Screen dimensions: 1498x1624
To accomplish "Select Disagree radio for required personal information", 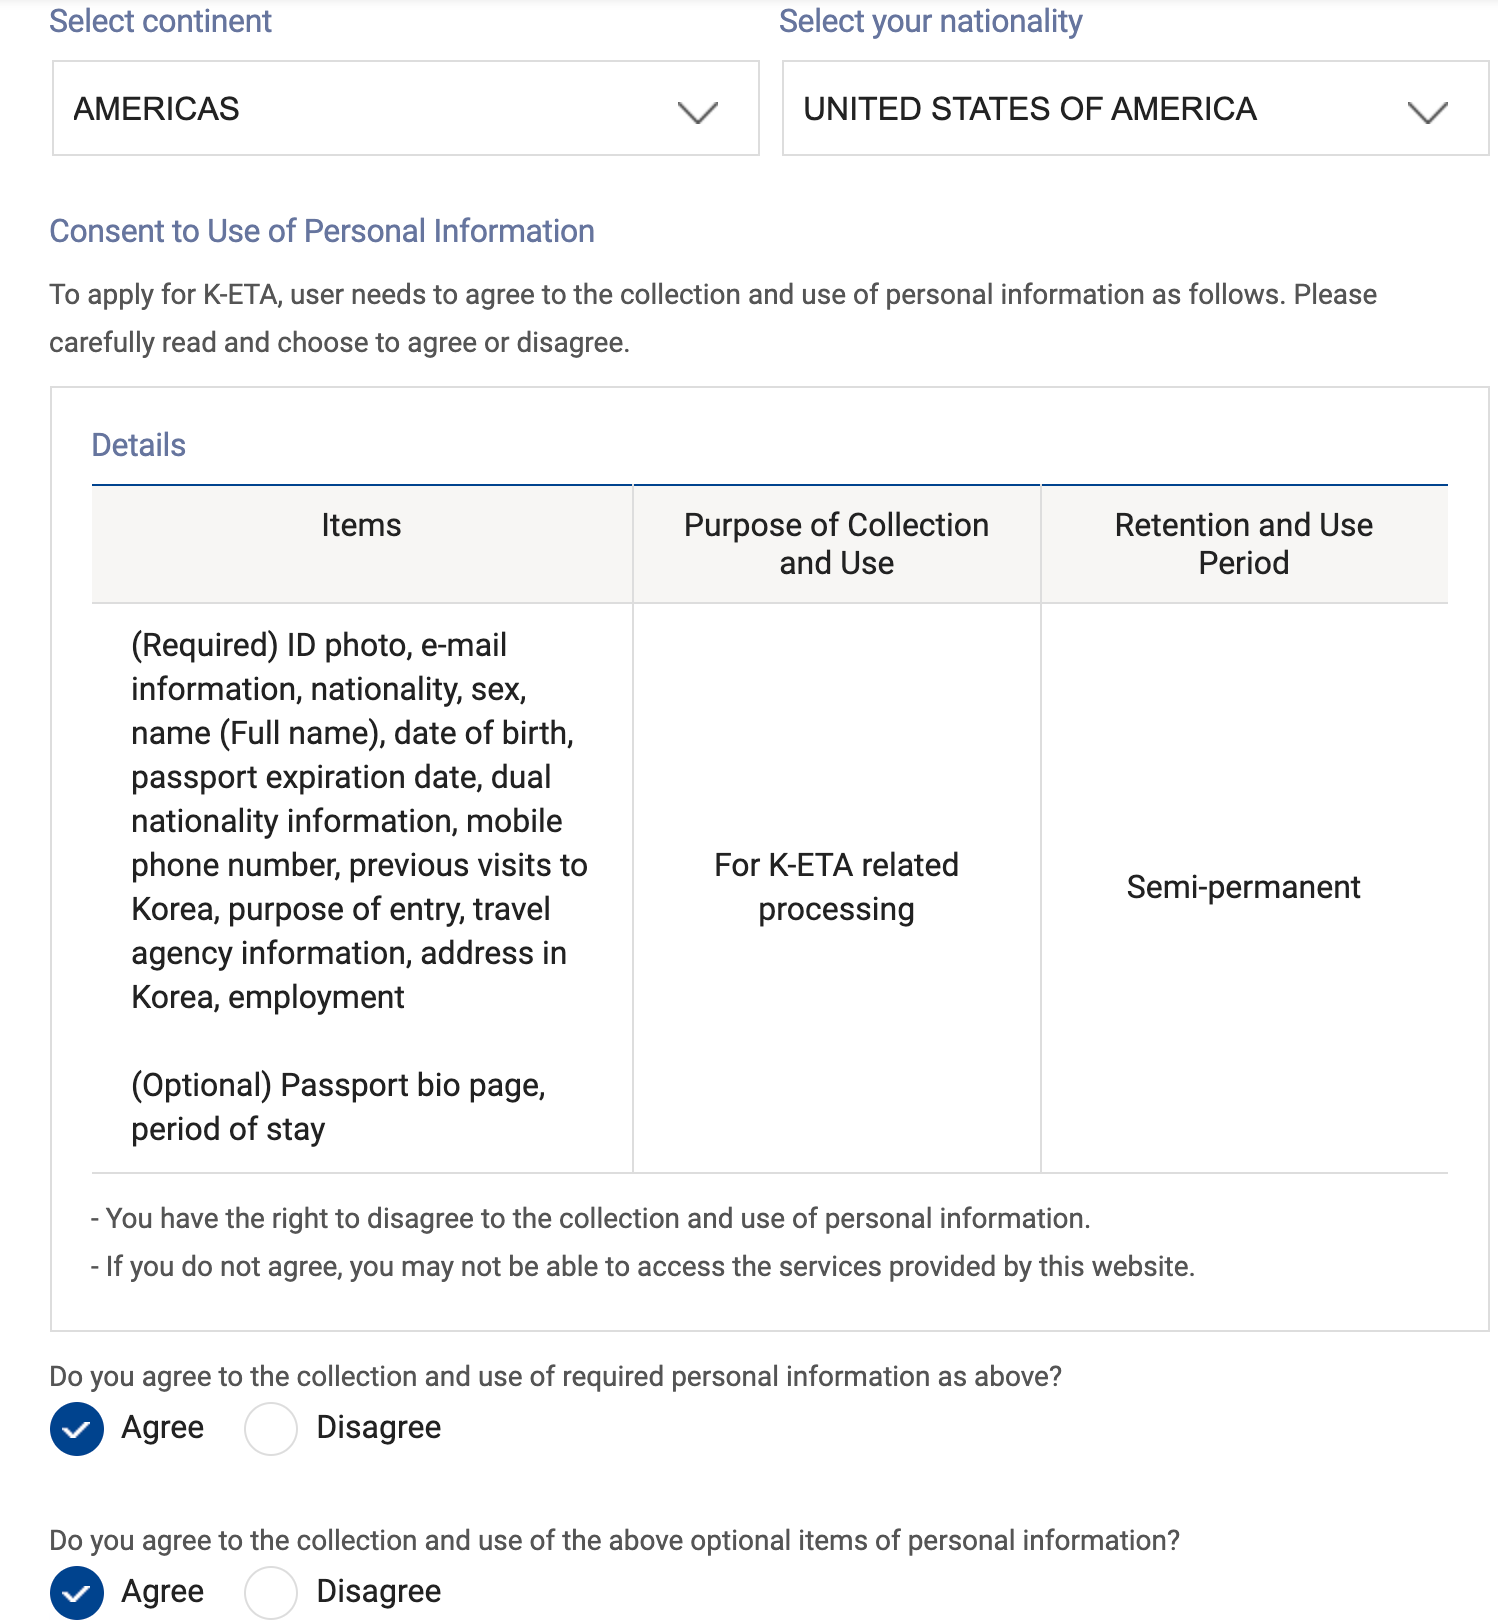I will coord(271,1428).
